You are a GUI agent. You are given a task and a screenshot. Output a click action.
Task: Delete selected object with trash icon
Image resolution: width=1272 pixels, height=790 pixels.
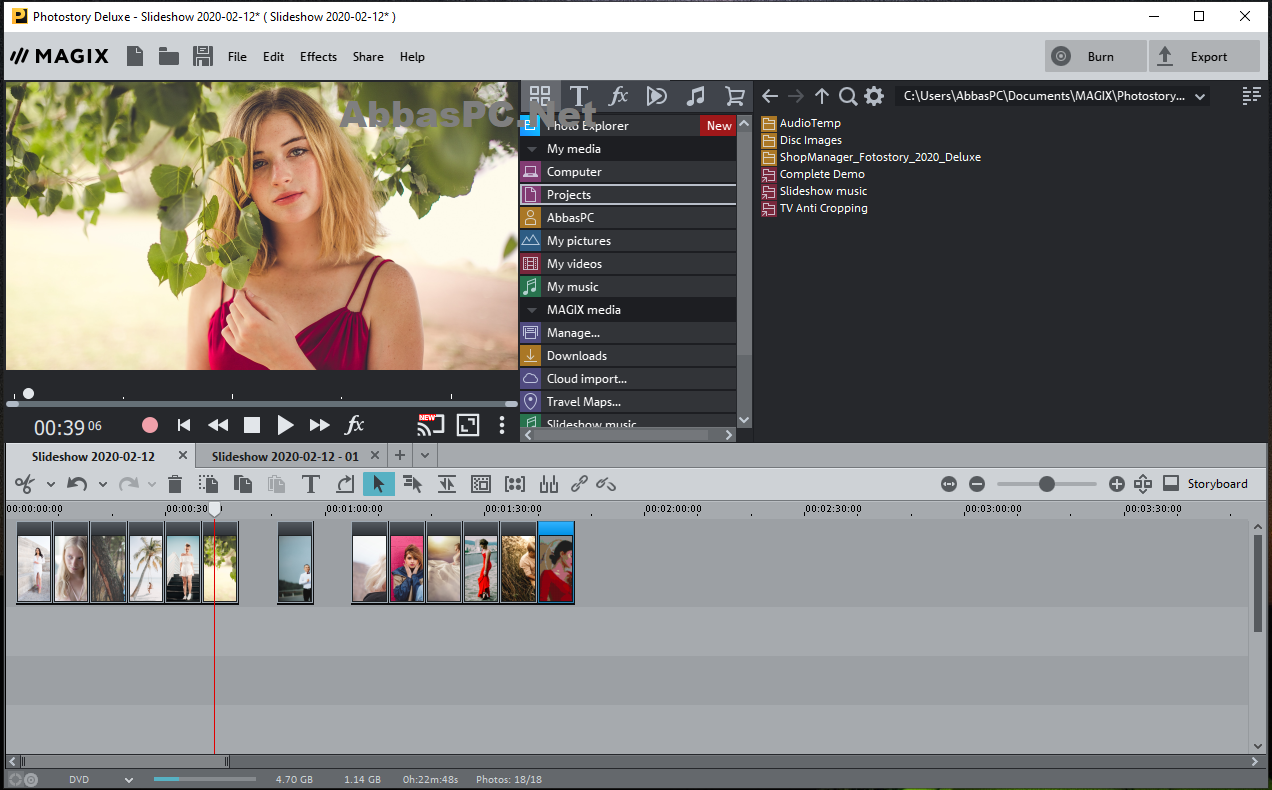point(175,484)
